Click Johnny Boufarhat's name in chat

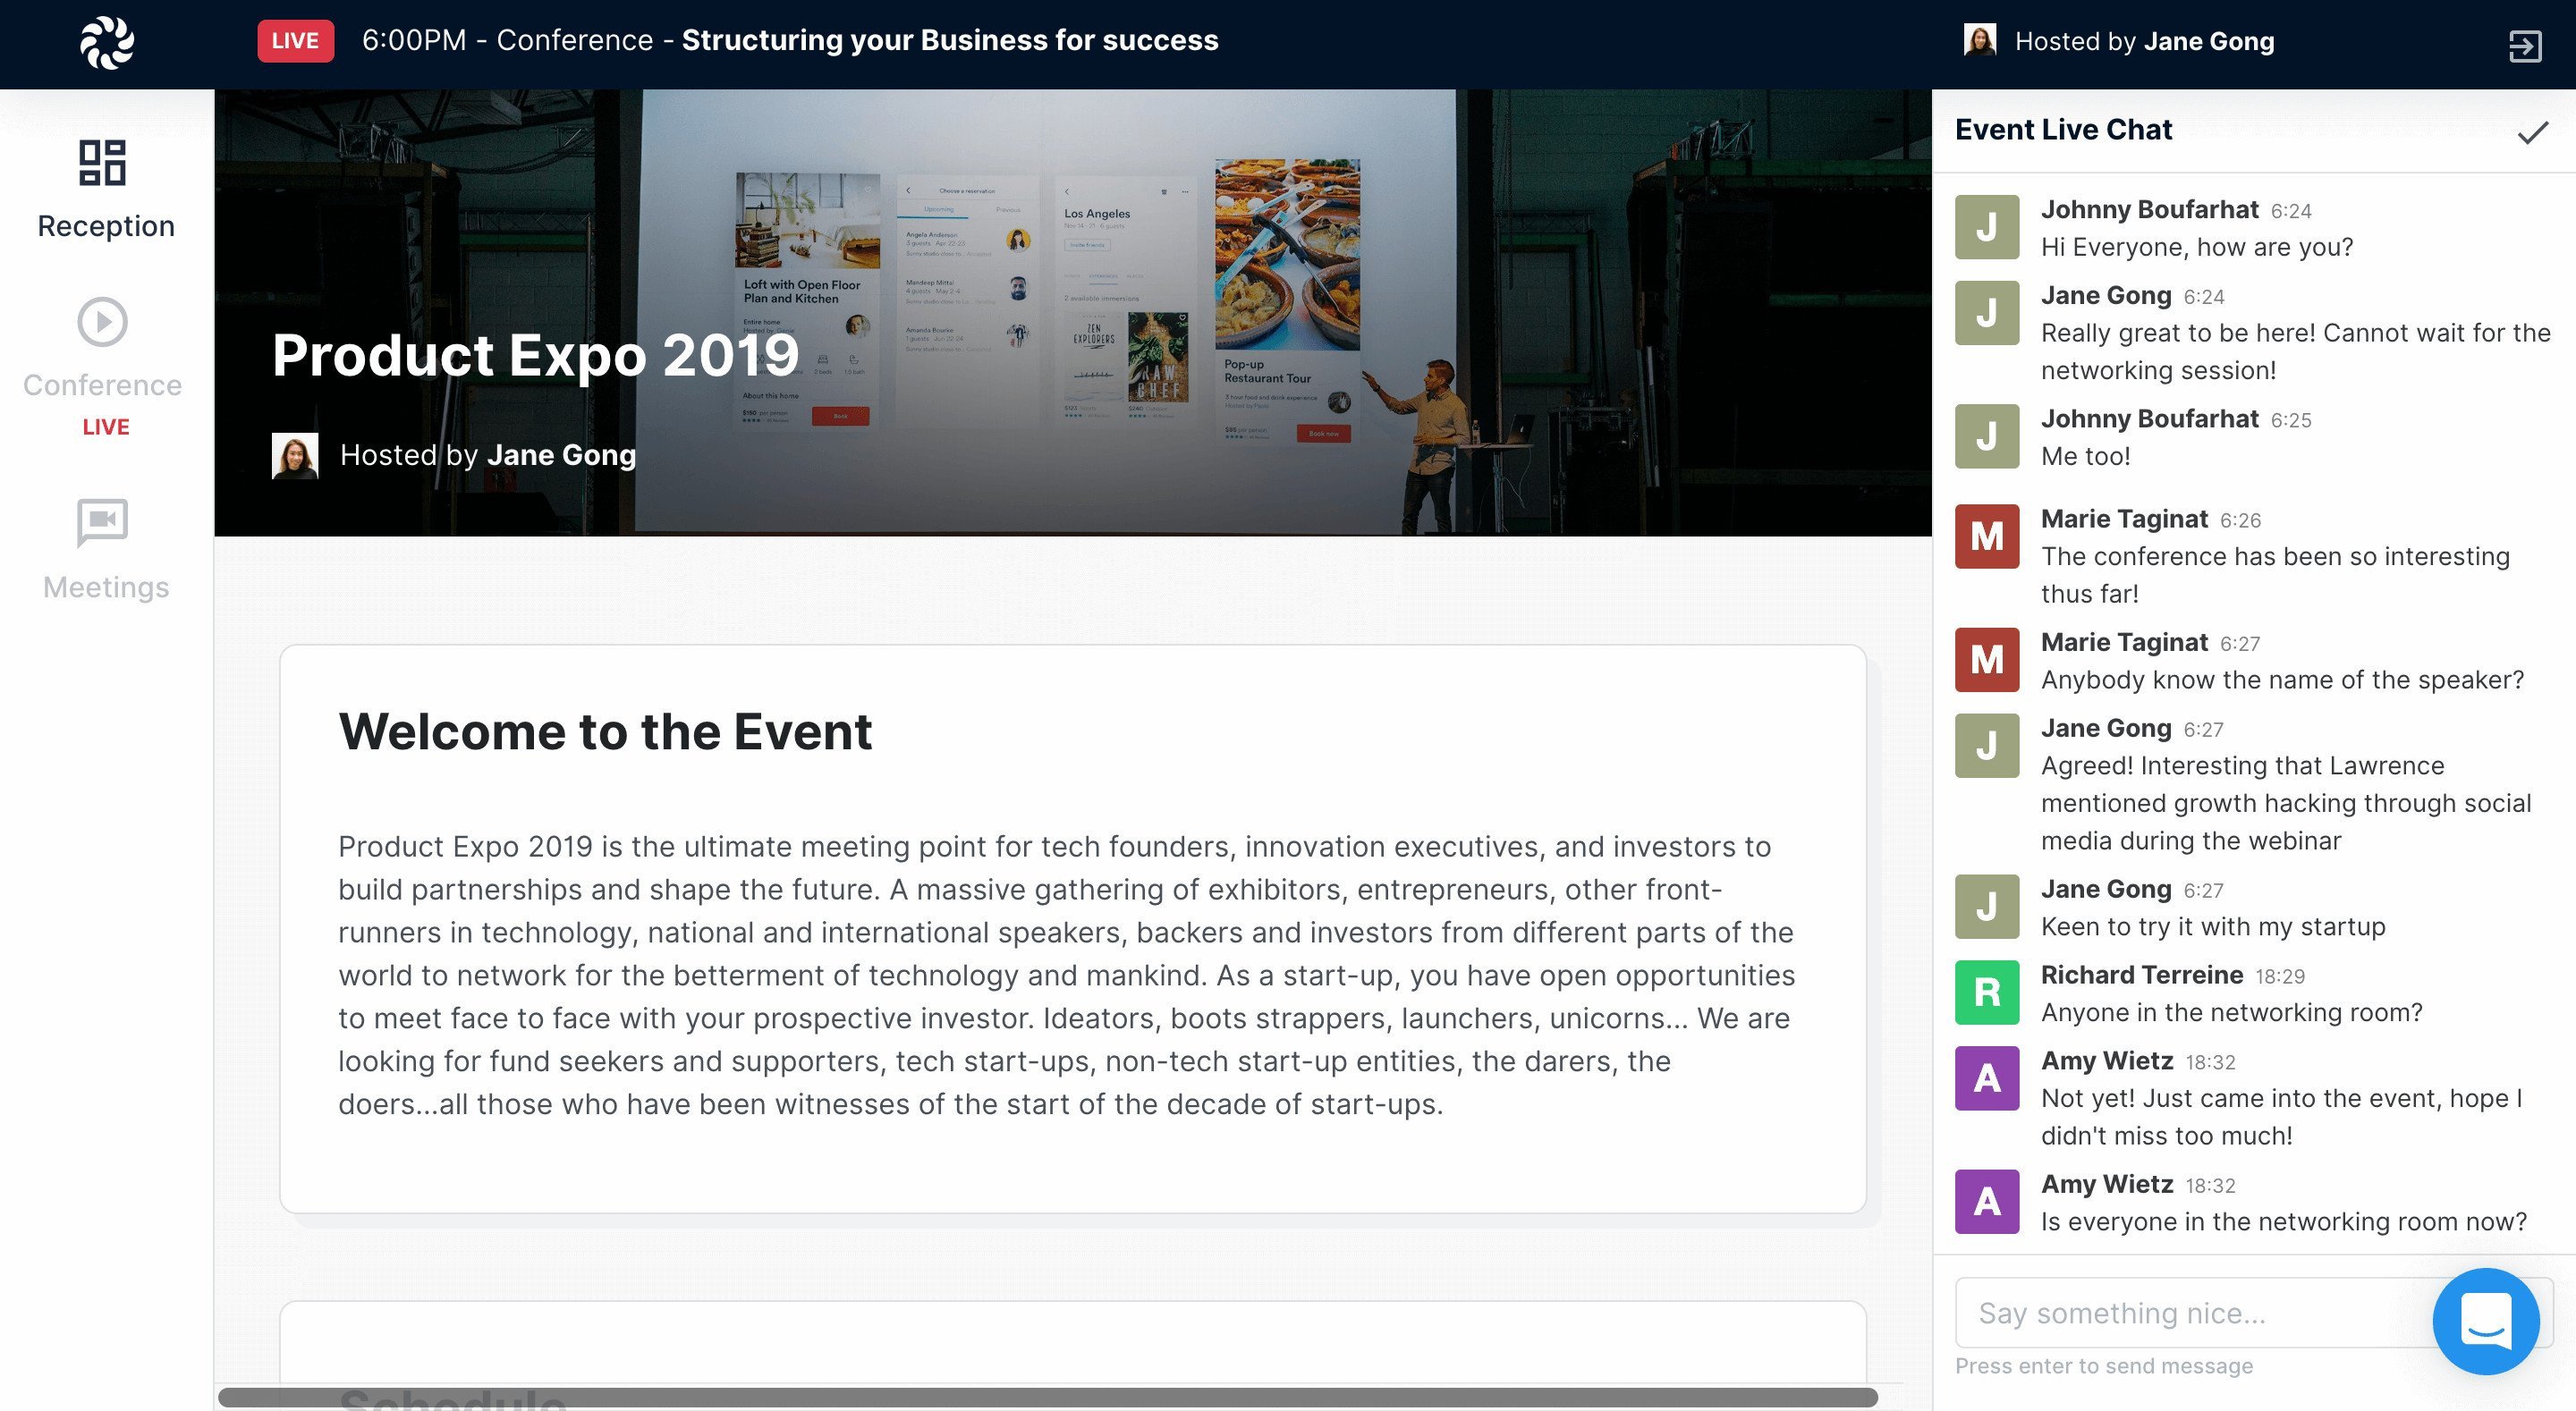2149,209
